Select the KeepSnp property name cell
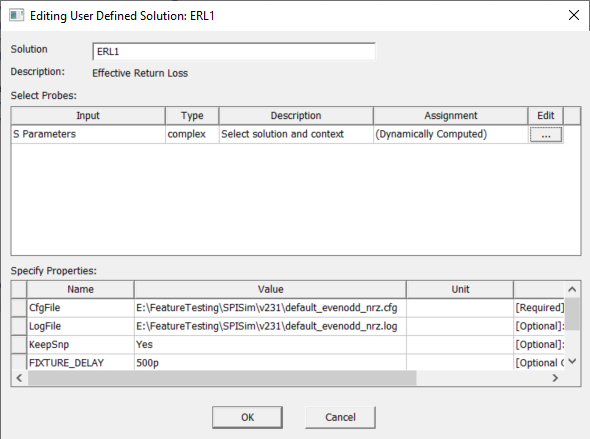Viewport: 590px width, 439px height. (x=80, y=345)
